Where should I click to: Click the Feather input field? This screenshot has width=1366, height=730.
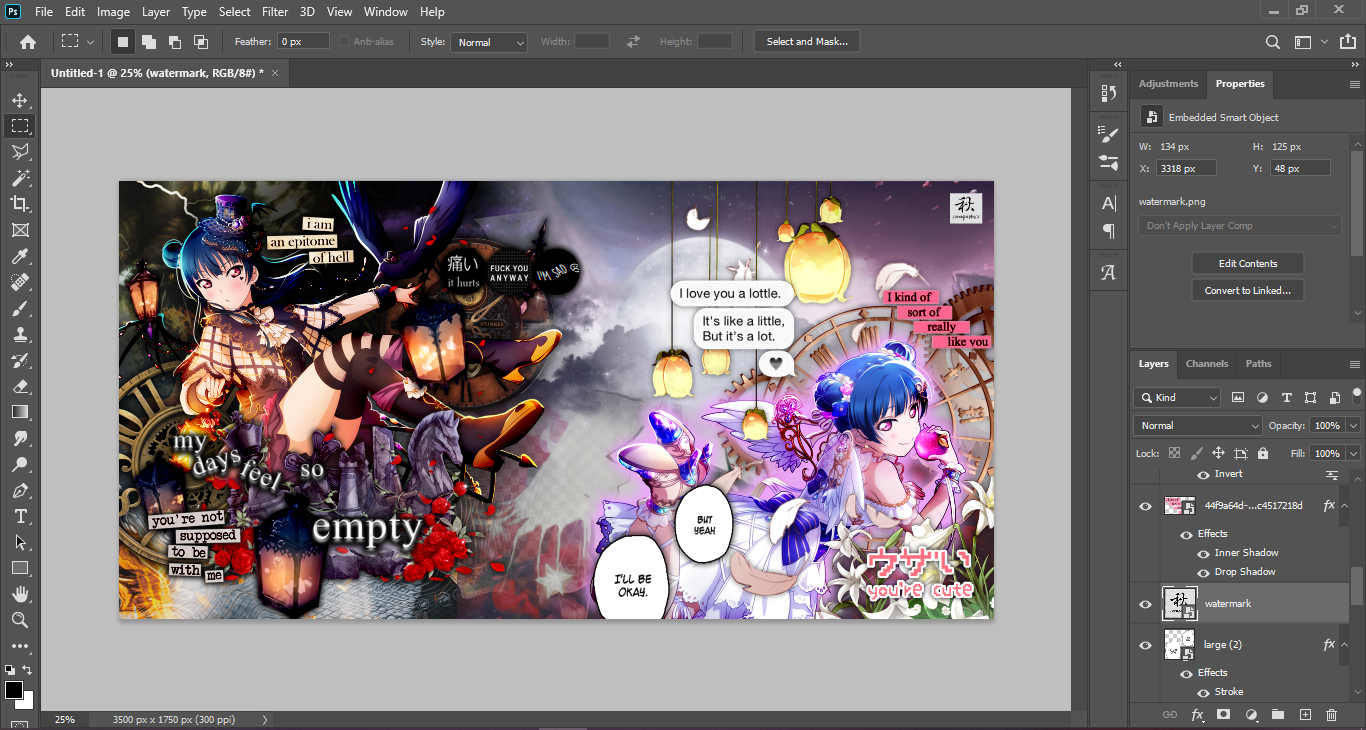pos(304,42)
